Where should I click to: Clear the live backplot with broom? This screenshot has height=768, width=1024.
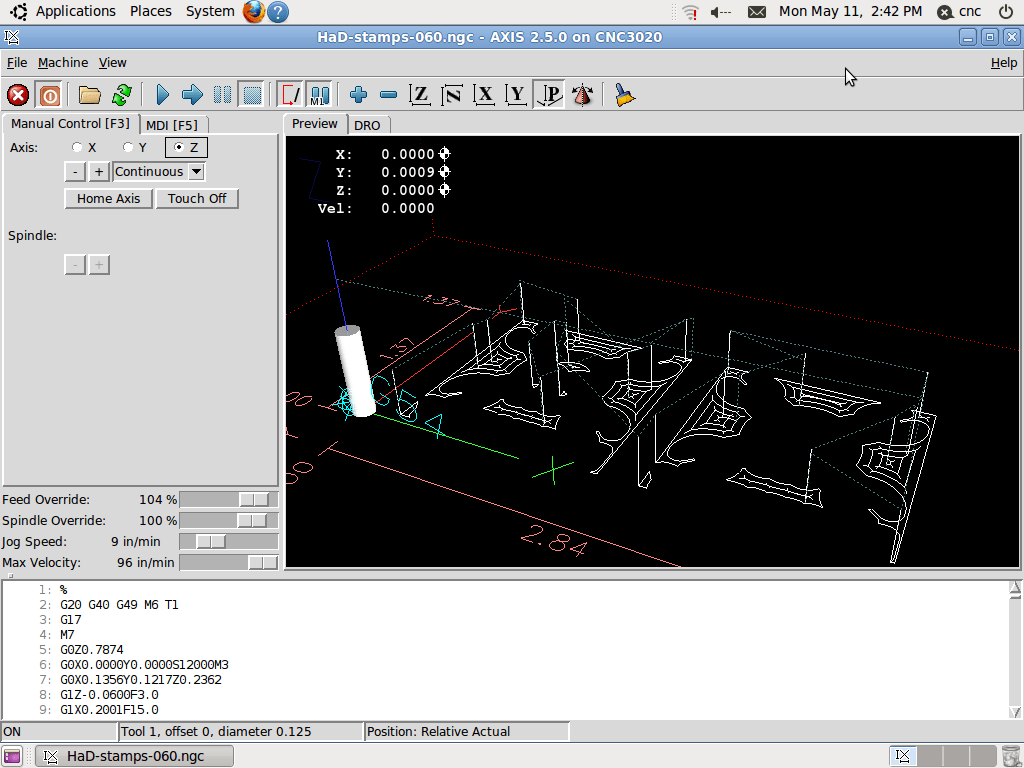click(625, 95)
